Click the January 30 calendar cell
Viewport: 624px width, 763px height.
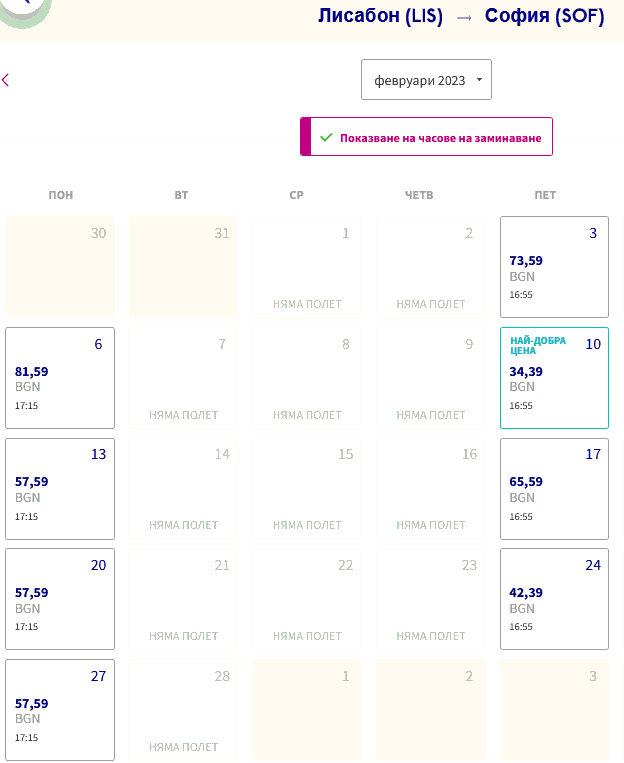pyautogui.click(x=60, y=267)
